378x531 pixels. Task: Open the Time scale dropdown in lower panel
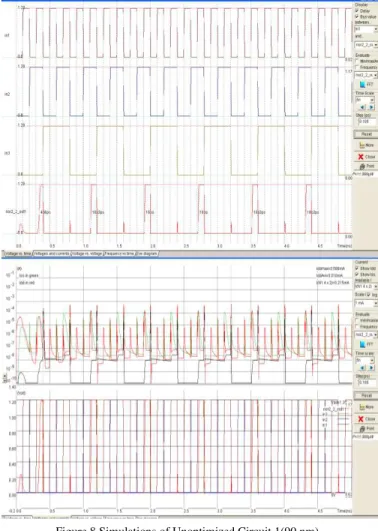pyautogui.click(x=364, y=360)
